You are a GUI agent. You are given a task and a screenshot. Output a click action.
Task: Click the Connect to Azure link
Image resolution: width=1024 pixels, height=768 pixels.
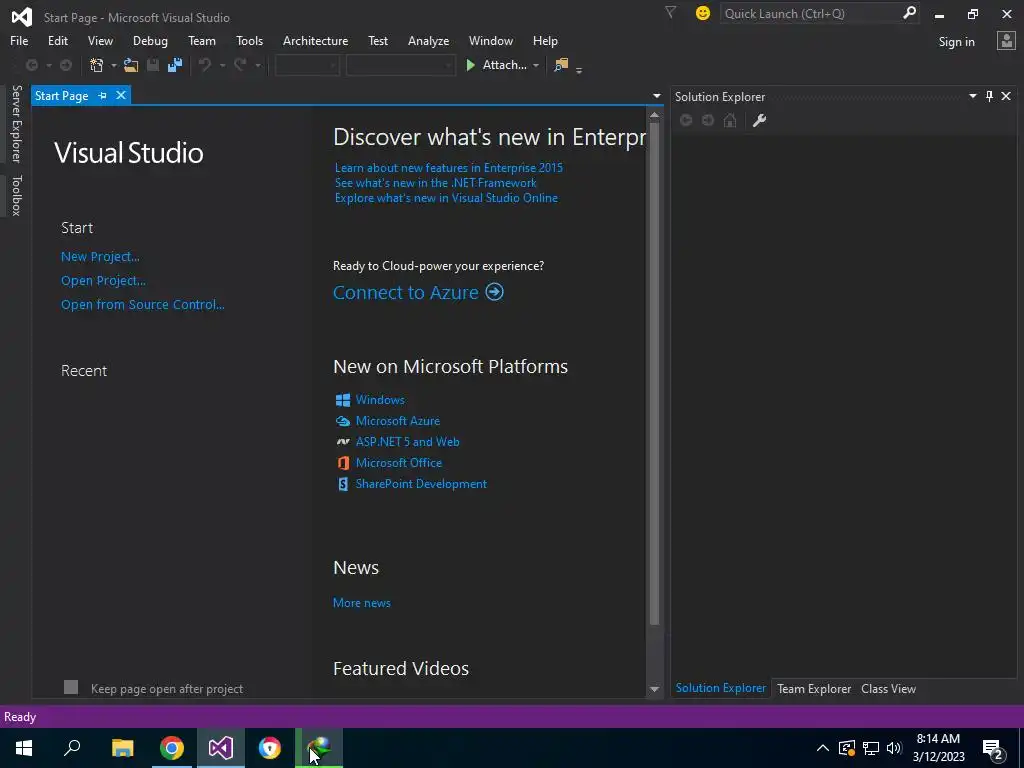pos(418,292)
